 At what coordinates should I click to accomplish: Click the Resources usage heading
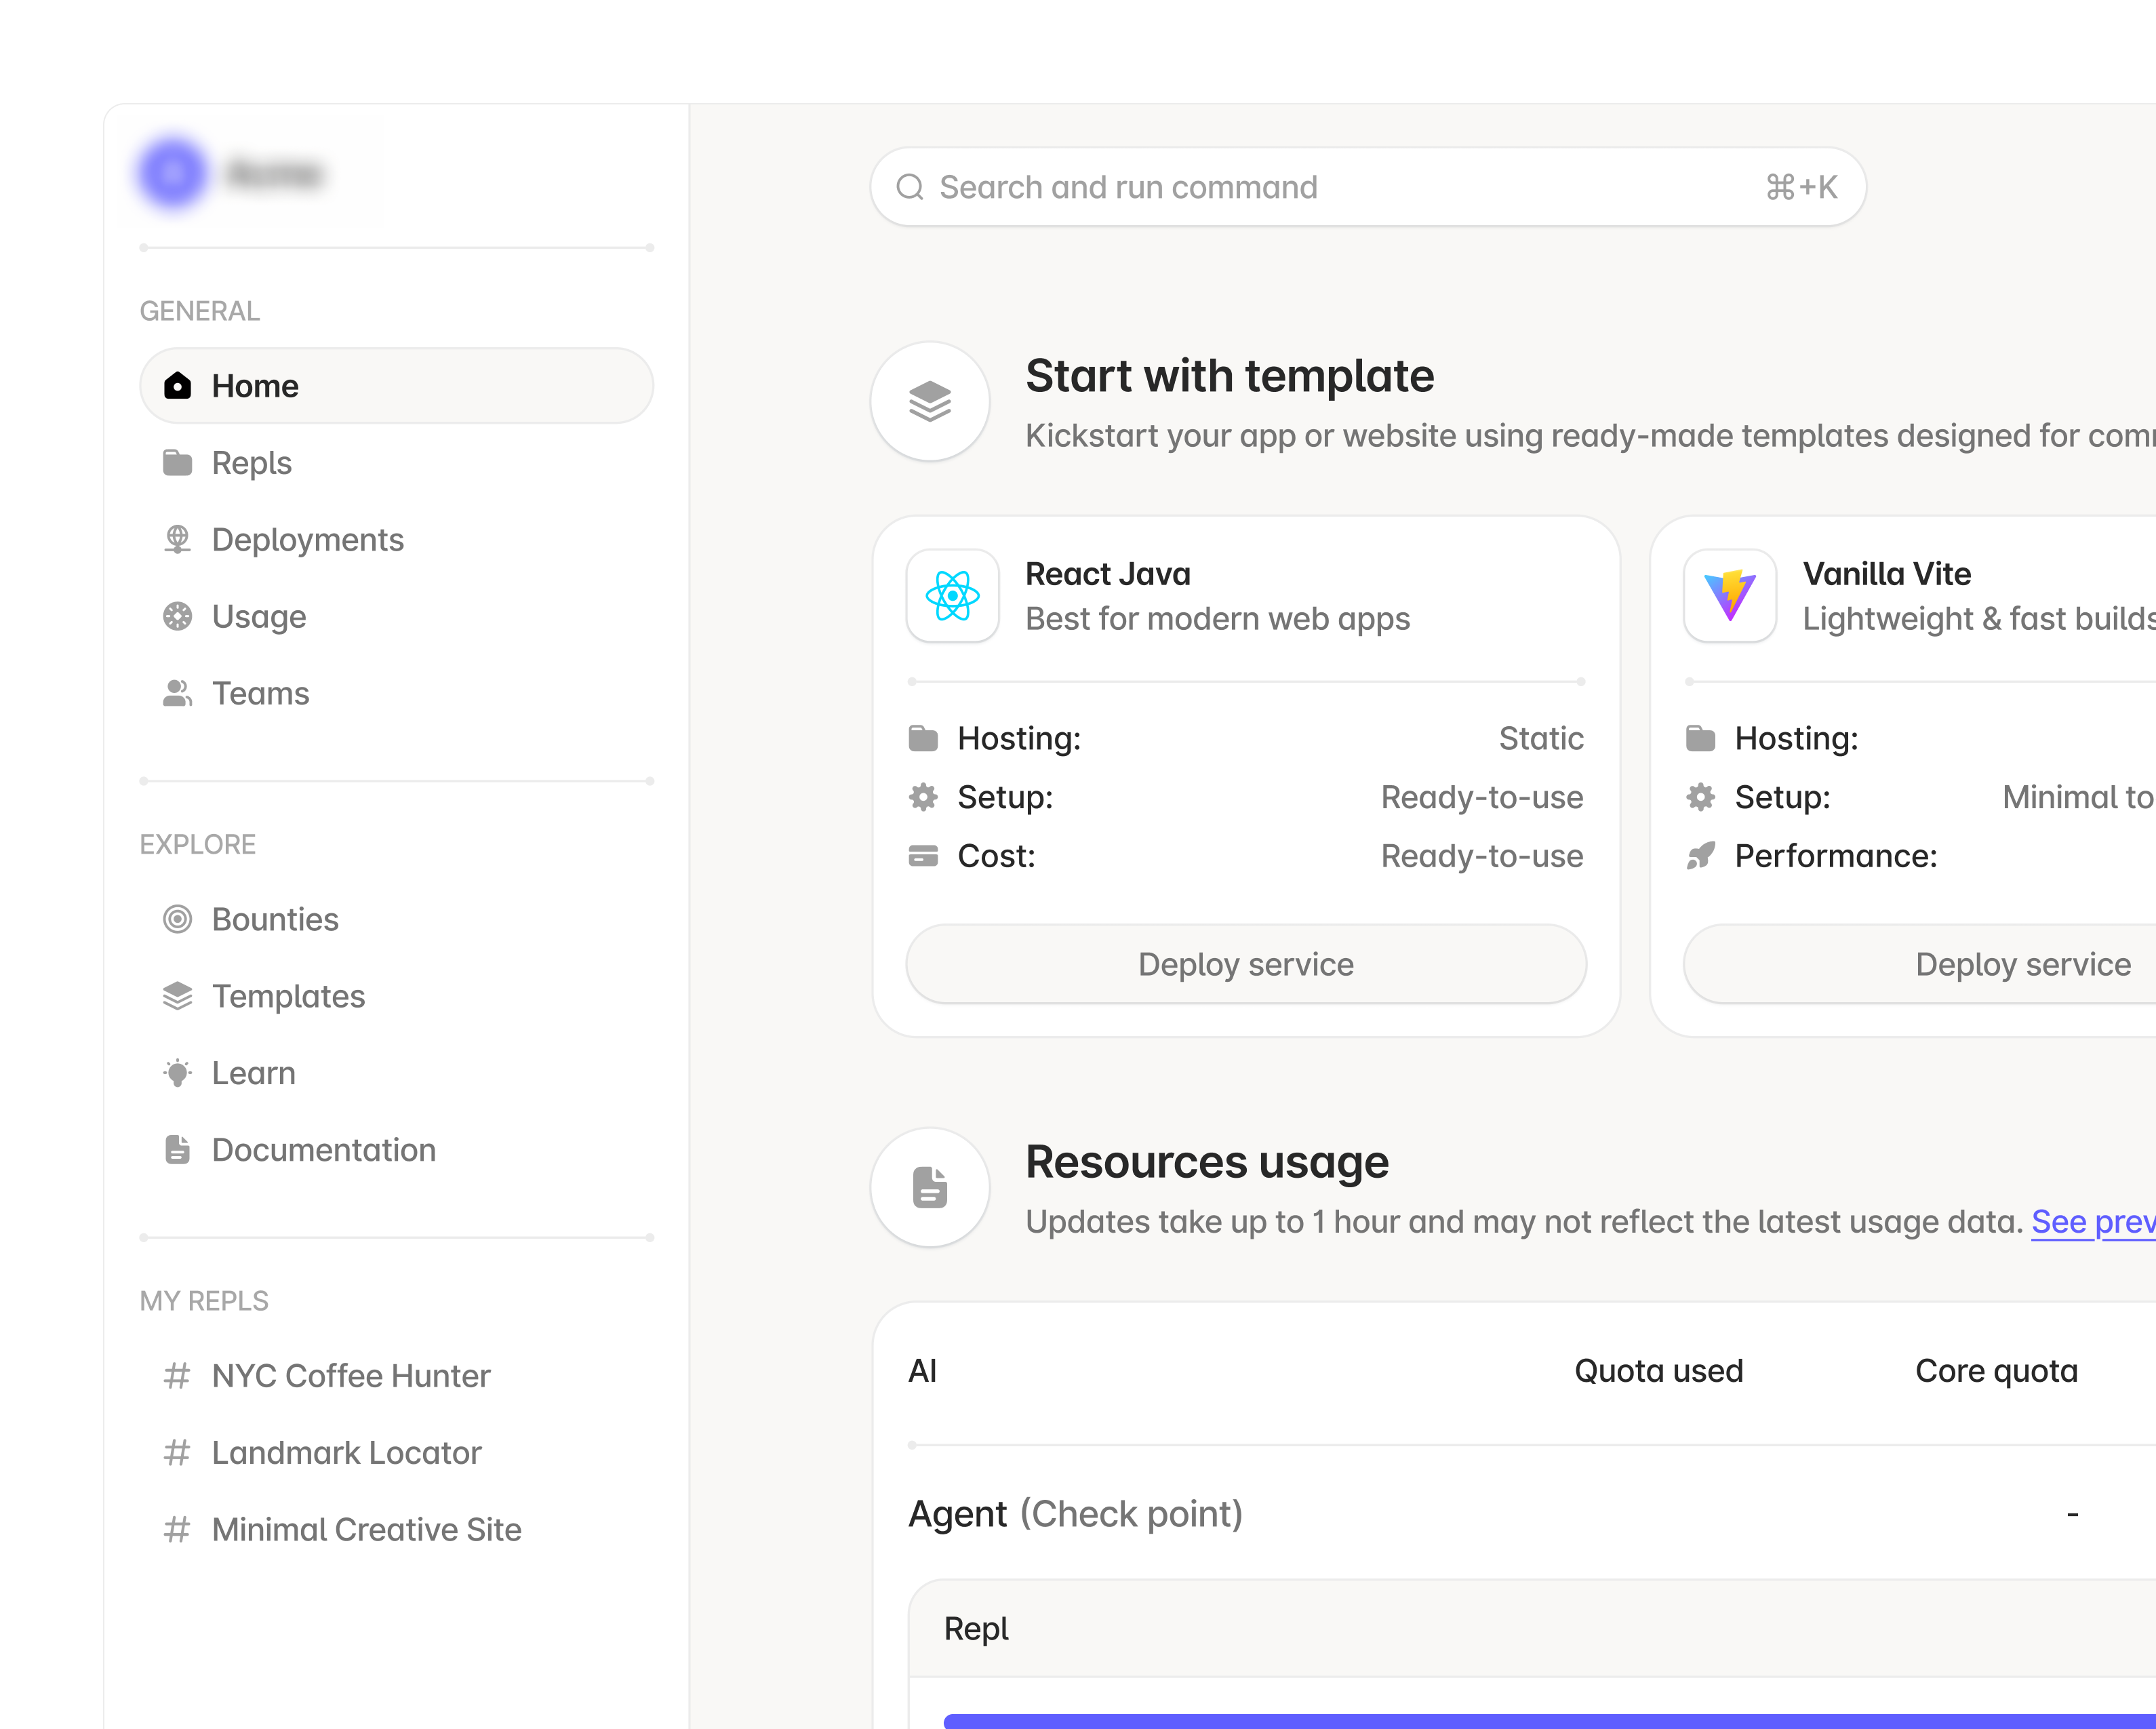pos(1207,1163)
